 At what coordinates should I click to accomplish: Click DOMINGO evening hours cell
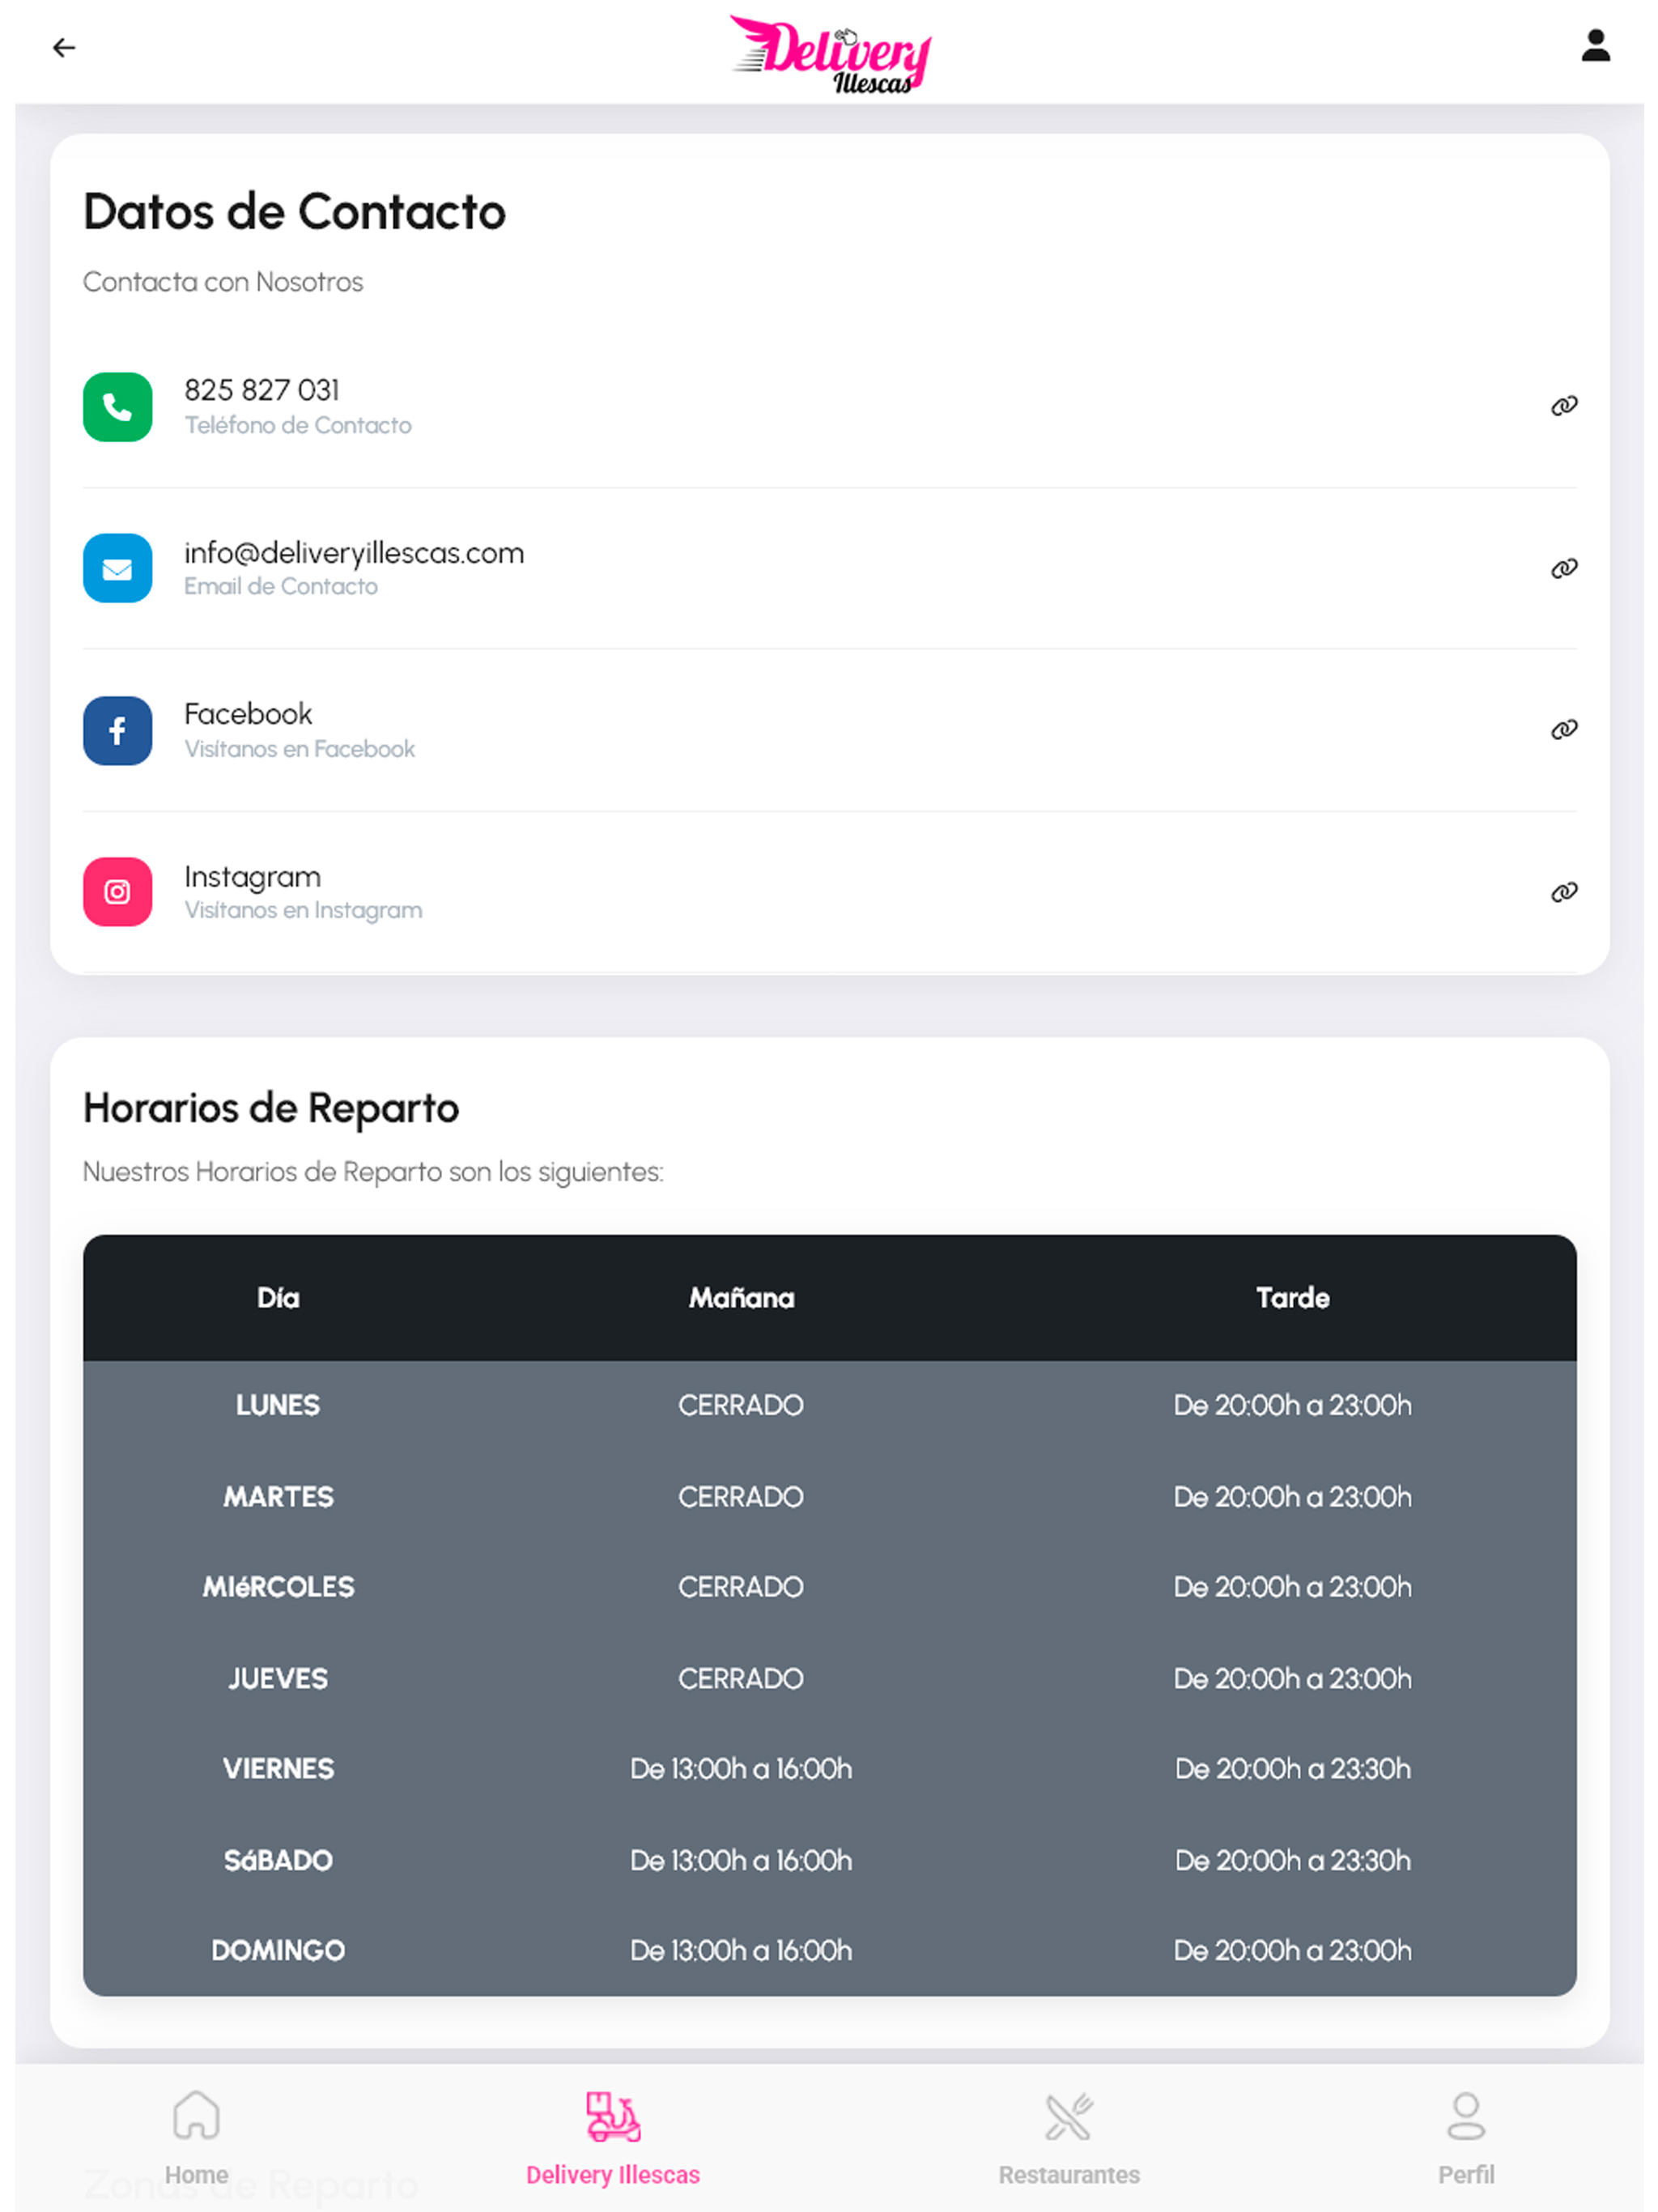pos(1292,1951)
